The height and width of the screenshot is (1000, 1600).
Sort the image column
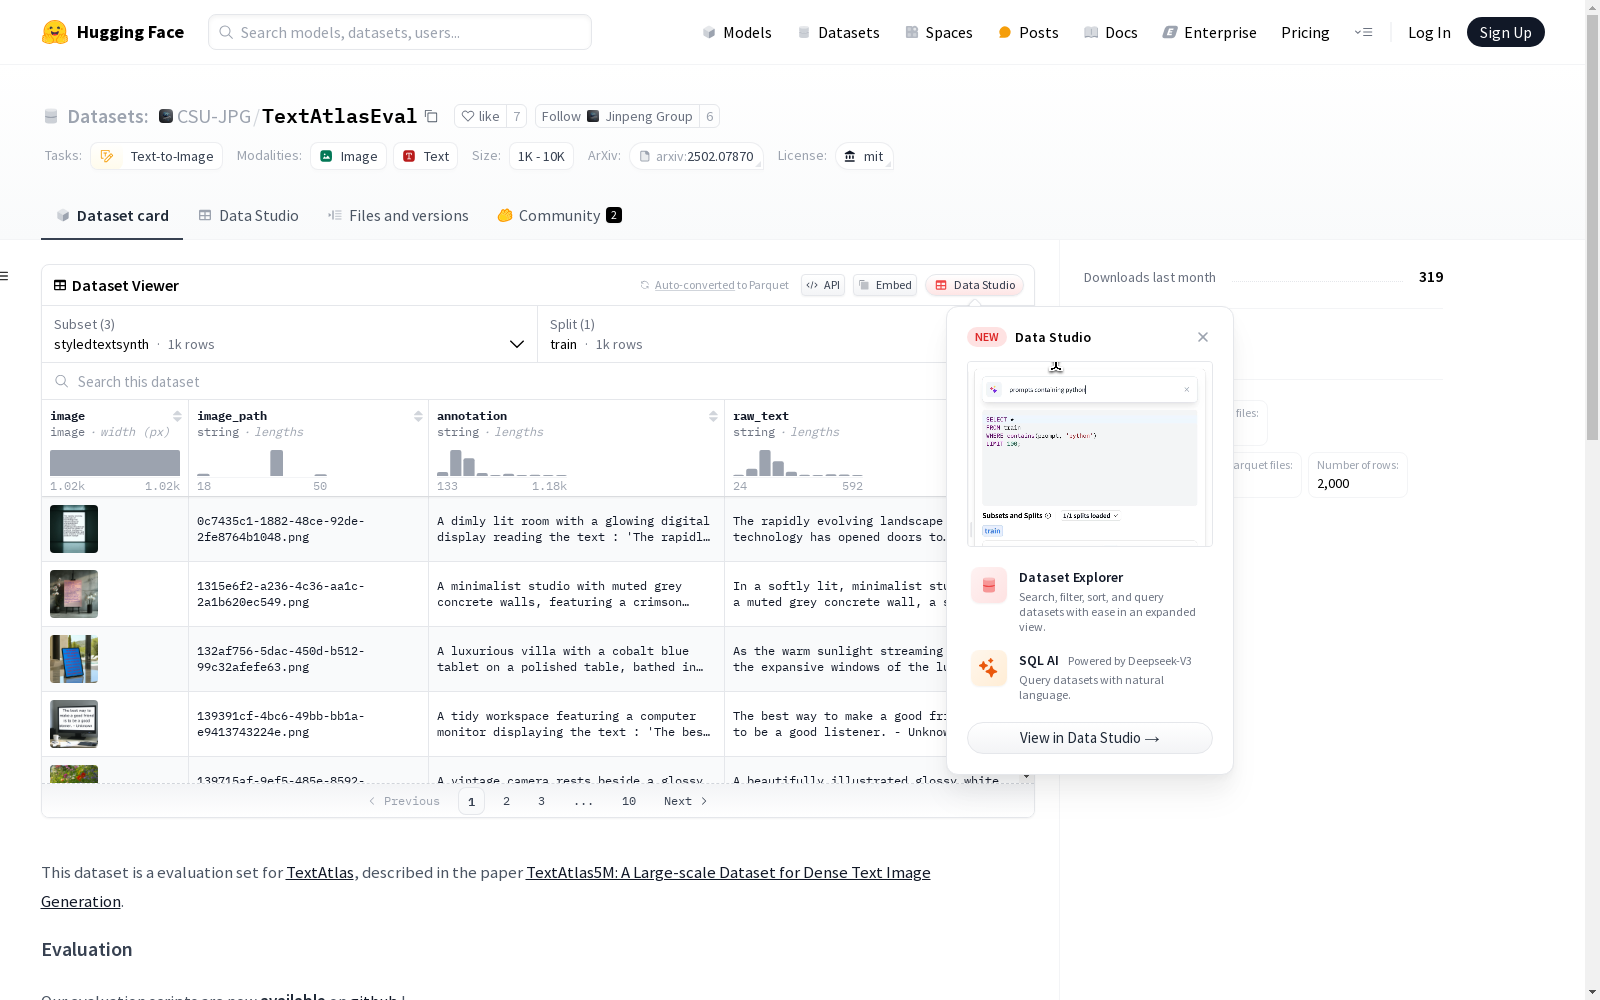tap(177, 416)
